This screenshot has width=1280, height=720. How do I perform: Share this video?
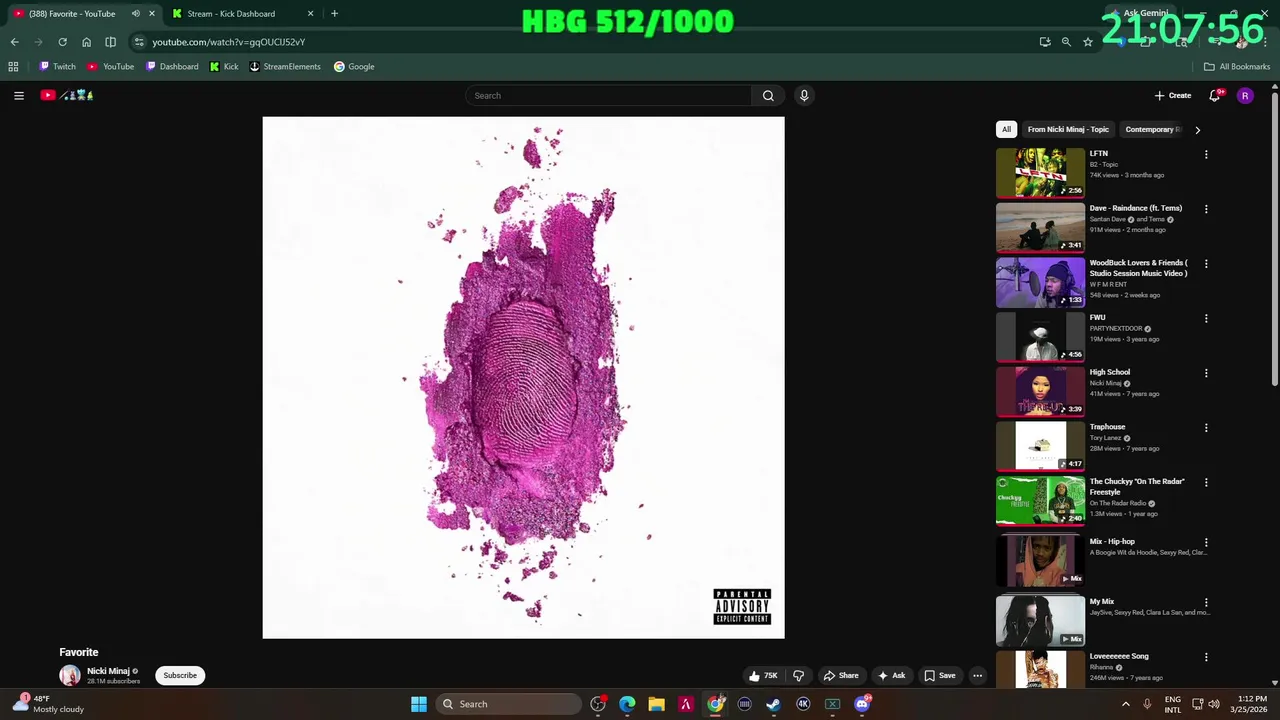(x=841, y=676)
